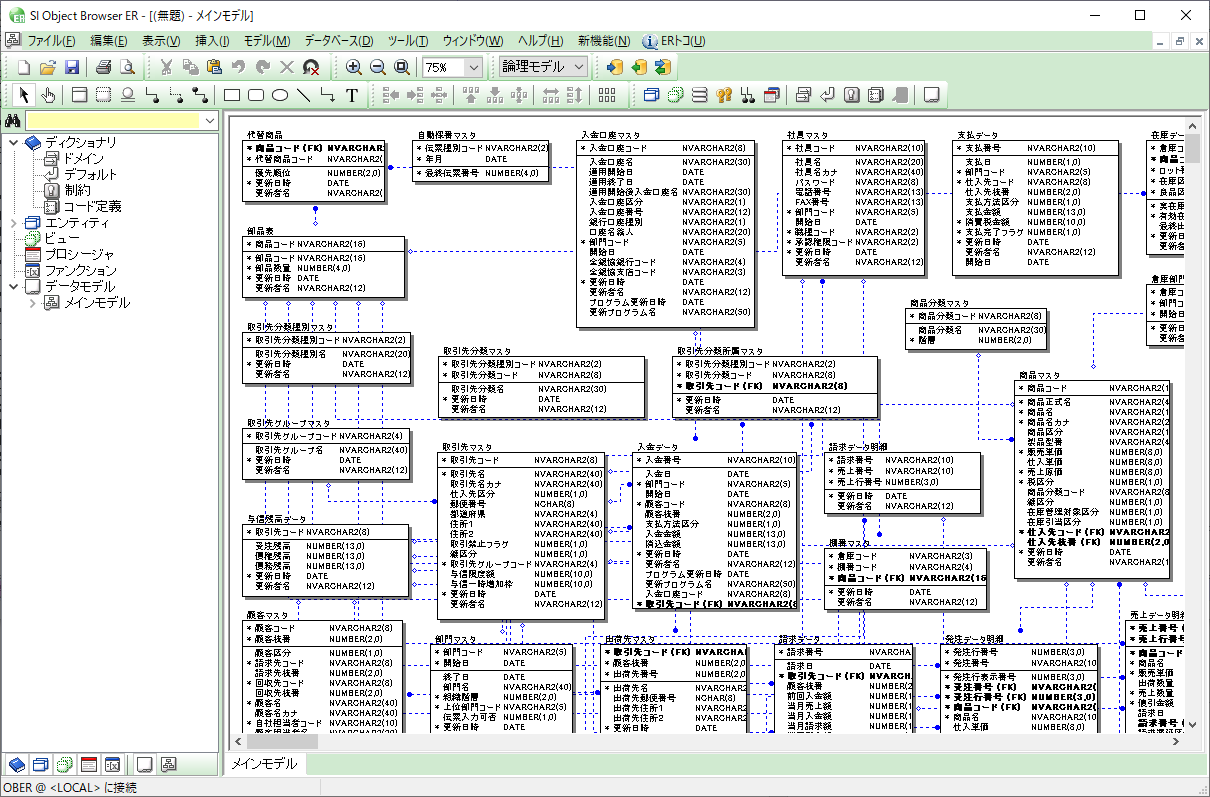Toggle the arrow selection pointer tool
This screenshot has height=797, width=1210.
24,95
